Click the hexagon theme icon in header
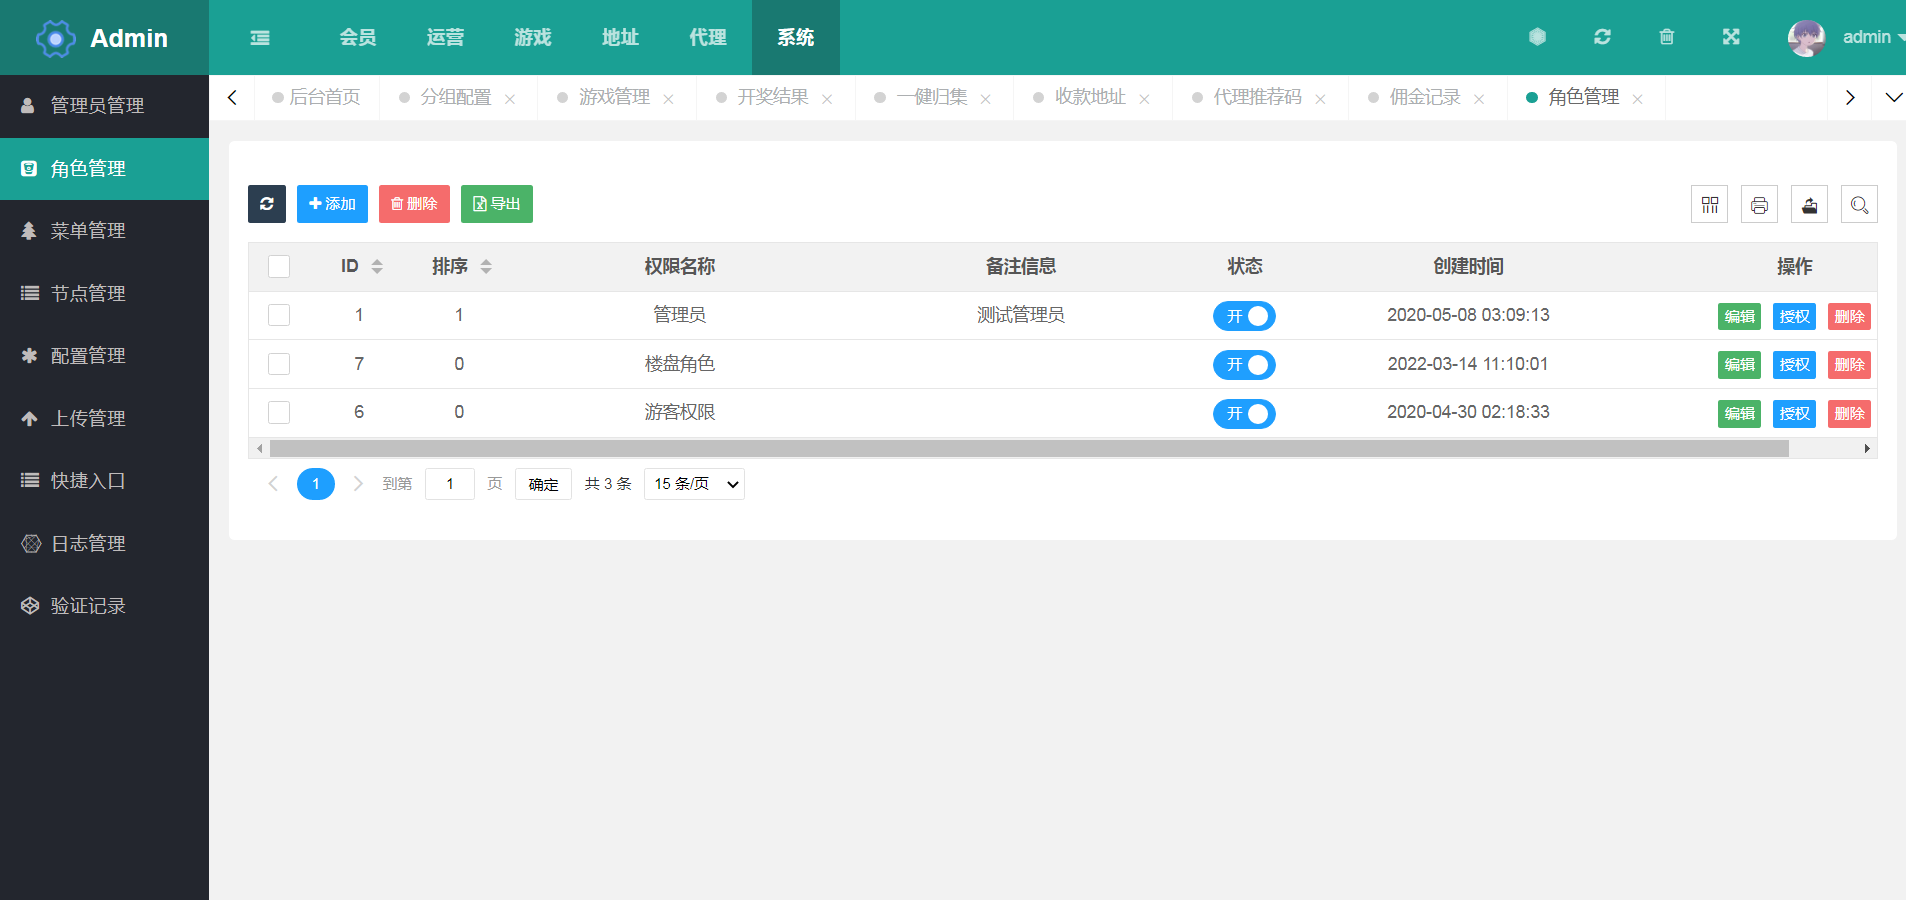The image size is (1906, 900). (x=1538, y=37)
